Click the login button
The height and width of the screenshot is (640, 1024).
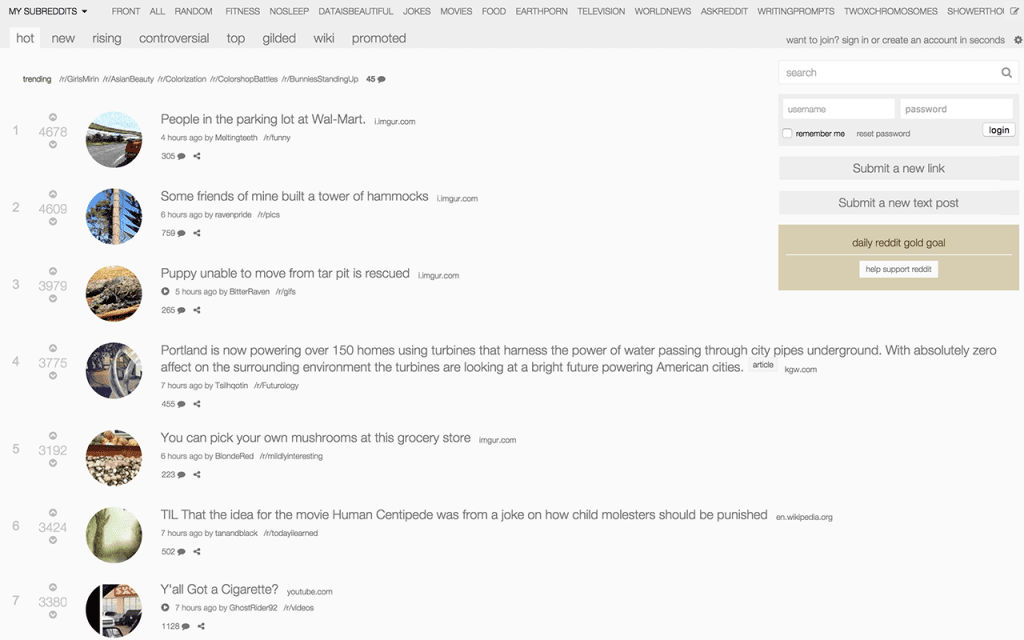click(999, 130)
